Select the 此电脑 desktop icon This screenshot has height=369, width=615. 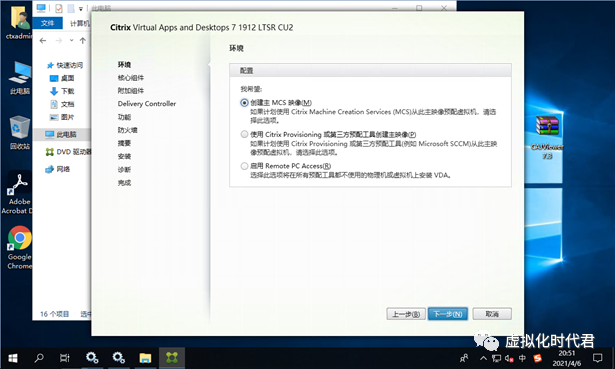click(20, 78)
